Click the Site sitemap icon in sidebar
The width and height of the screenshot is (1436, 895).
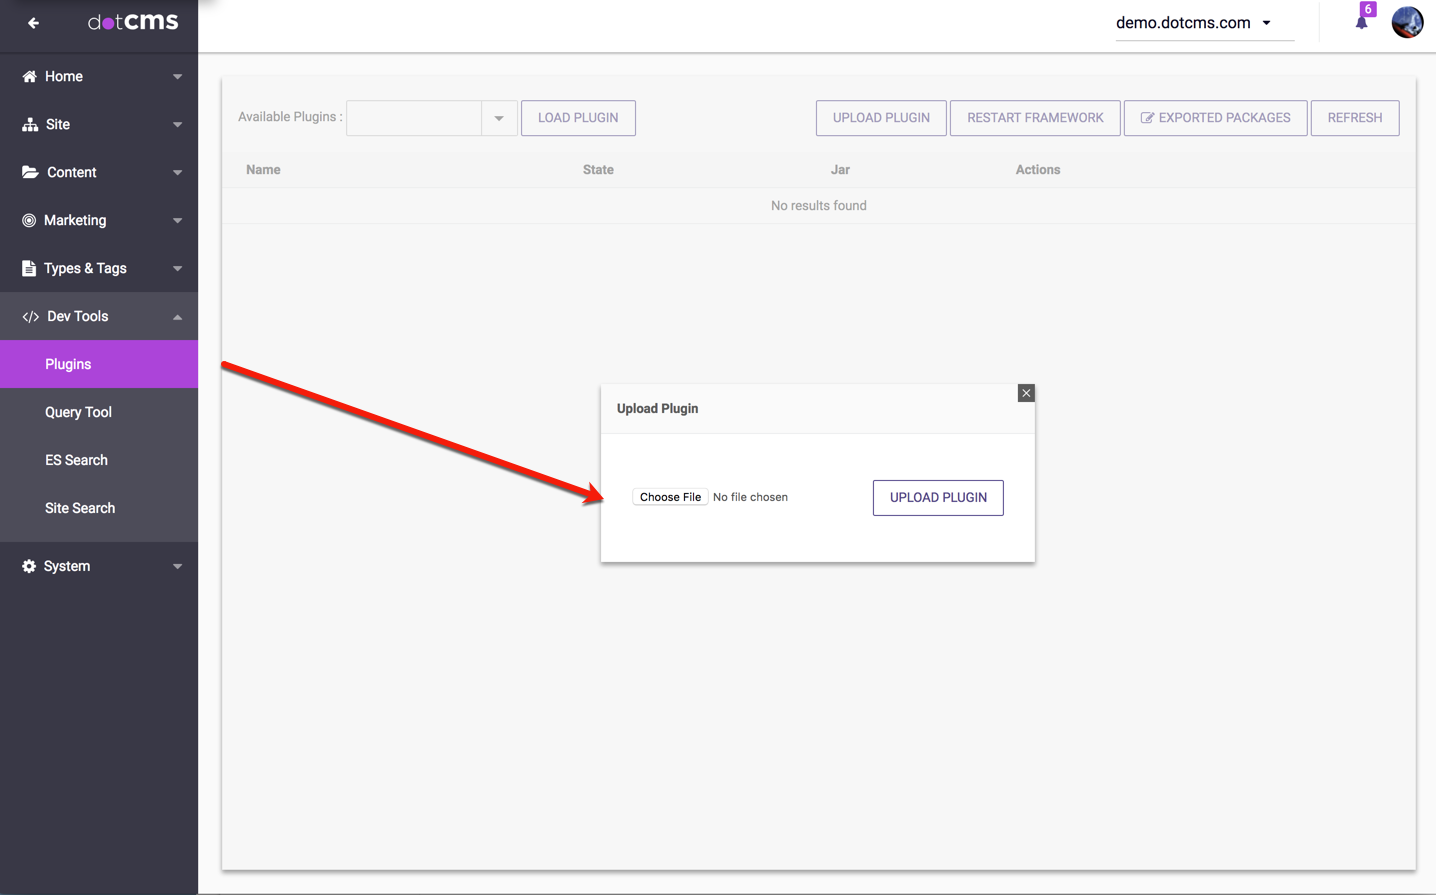tap(30, 124)
